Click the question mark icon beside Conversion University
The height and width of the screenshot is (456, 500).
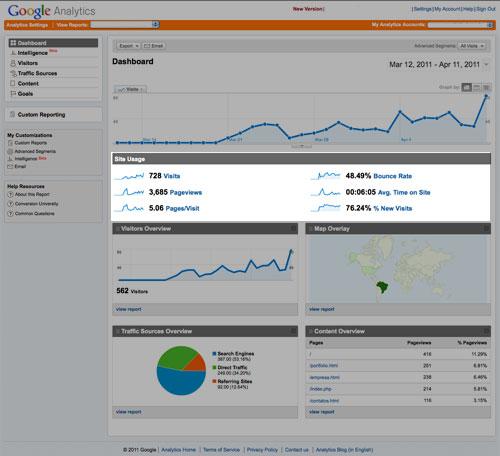10,204
